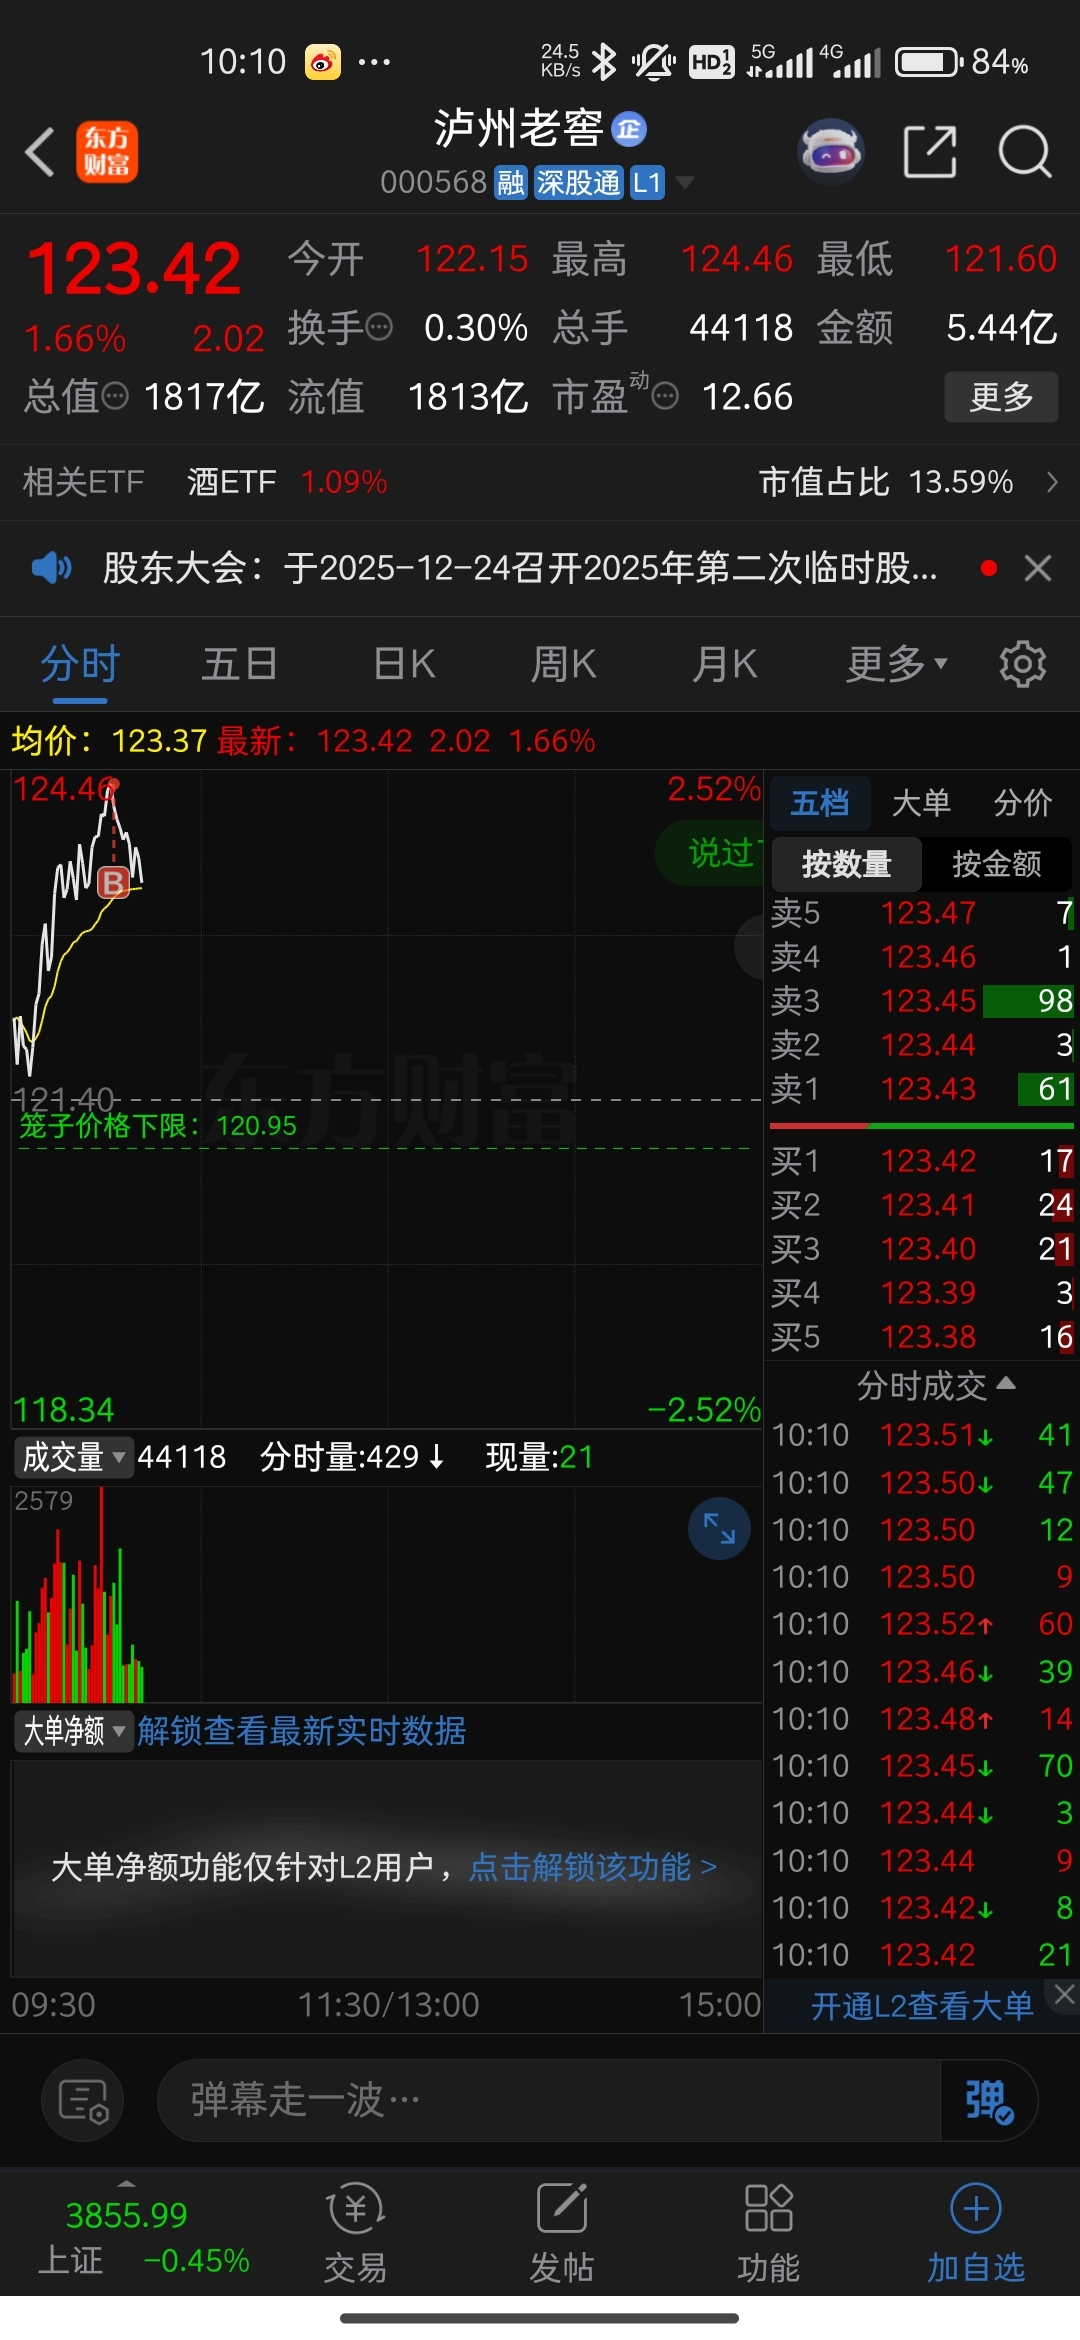Click 点击解锁该功能 link

tap(593, 1867)
